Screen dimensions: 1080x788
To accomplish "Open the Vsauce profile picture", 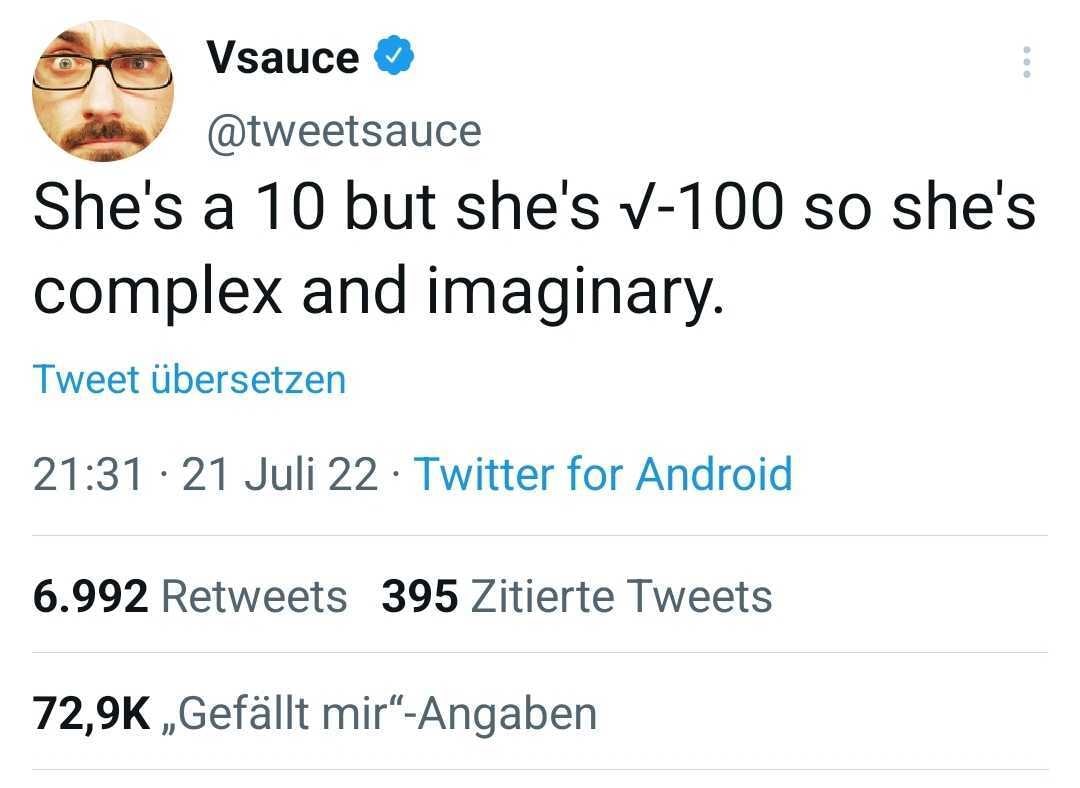I will click(x=103, y=91).
